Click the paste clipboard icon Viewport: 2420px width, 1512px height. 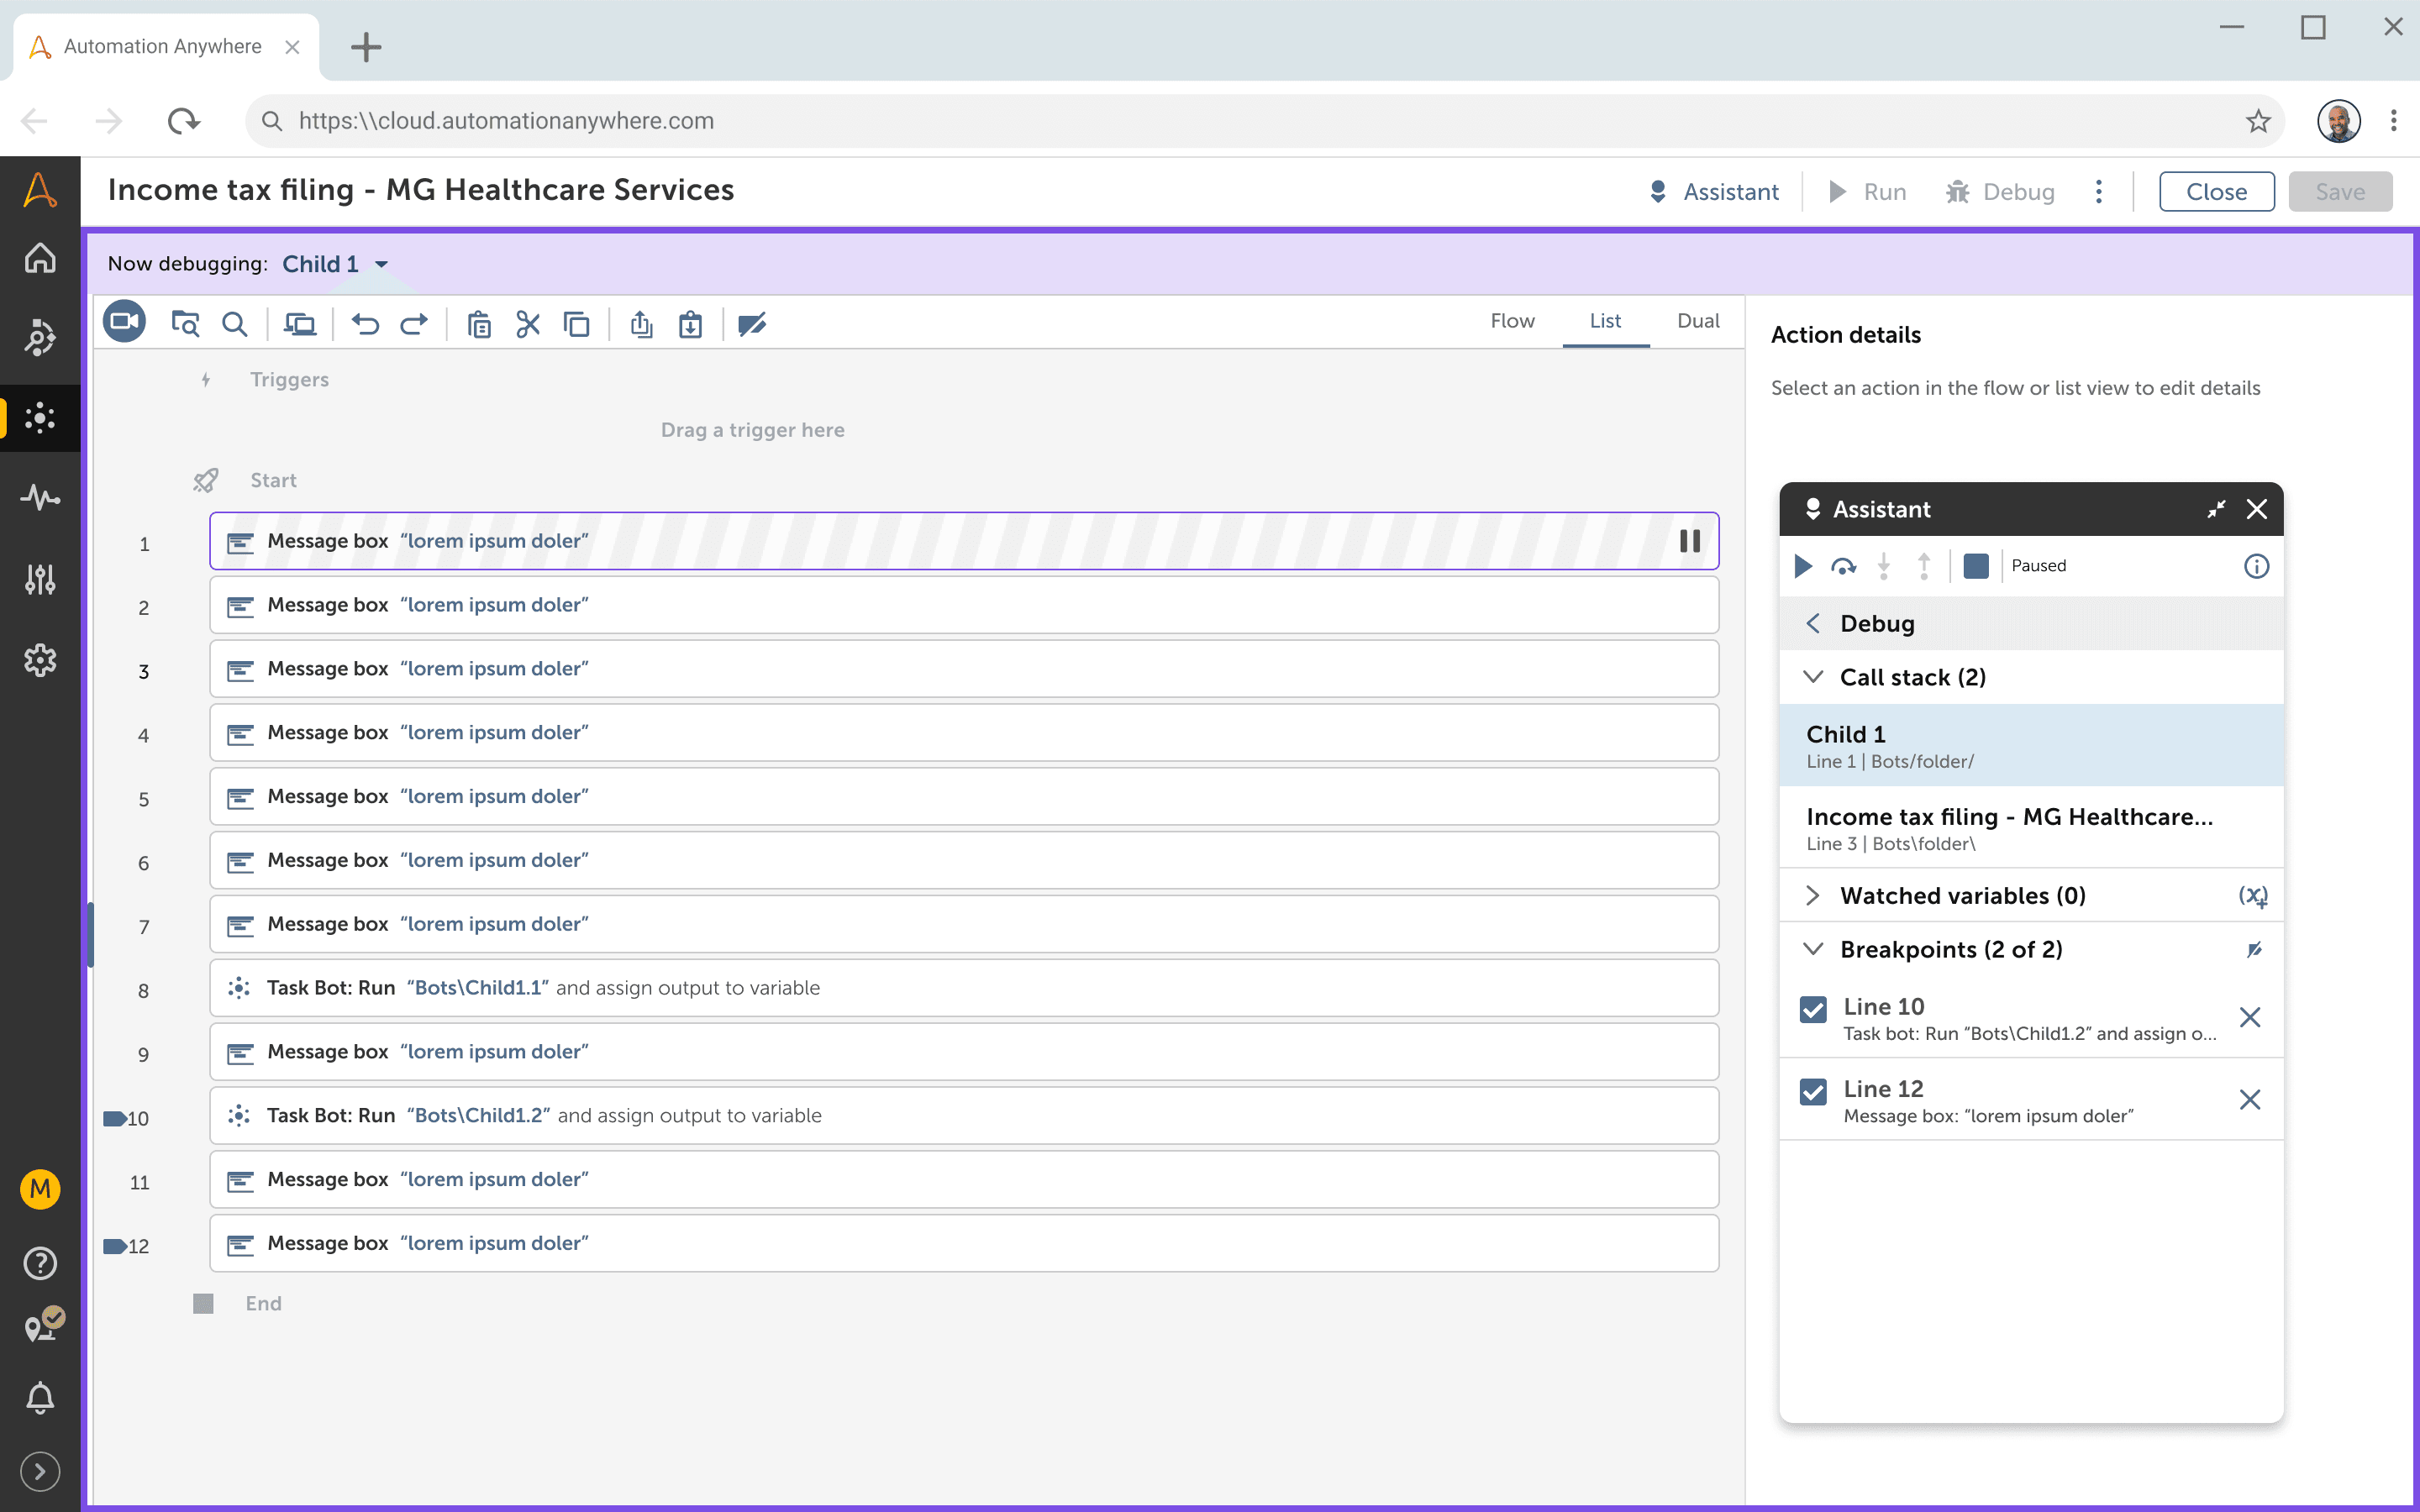click(479, 324)
